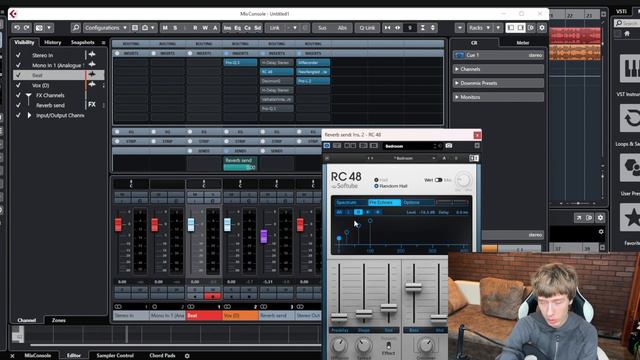Open the magnifier search channel icon

pyautogui.click(x=76, y=28)
